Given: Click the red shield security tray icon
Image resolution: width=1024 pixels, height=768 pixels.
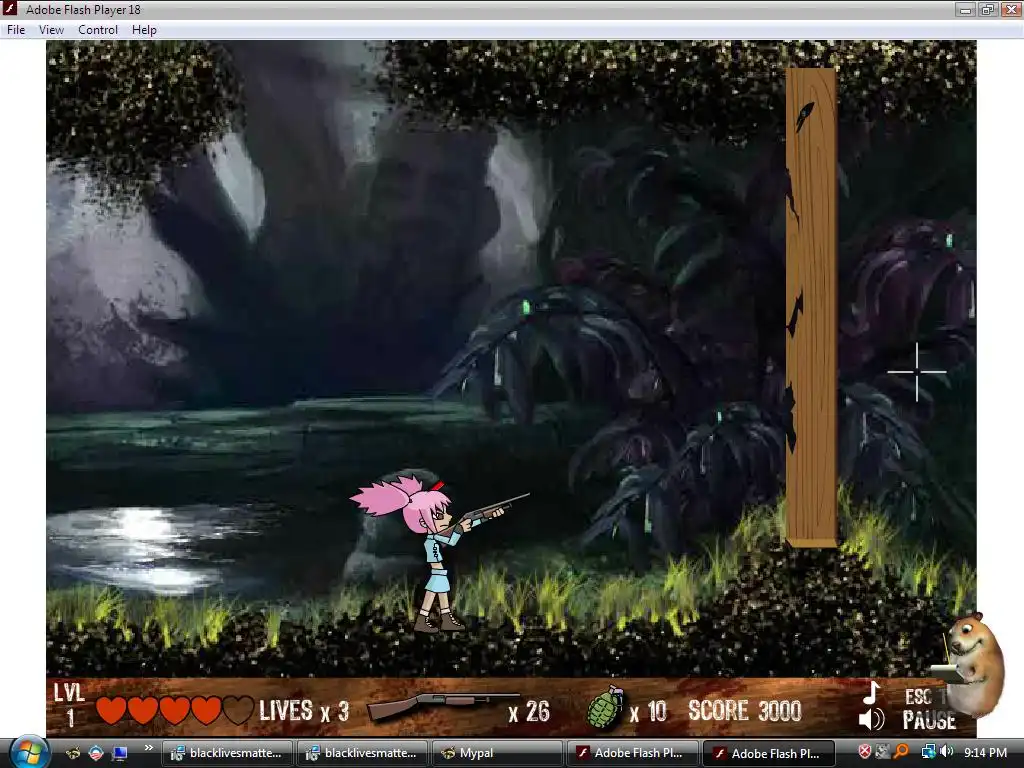Looking at the screenshot, I should click(x=864, y=752).
